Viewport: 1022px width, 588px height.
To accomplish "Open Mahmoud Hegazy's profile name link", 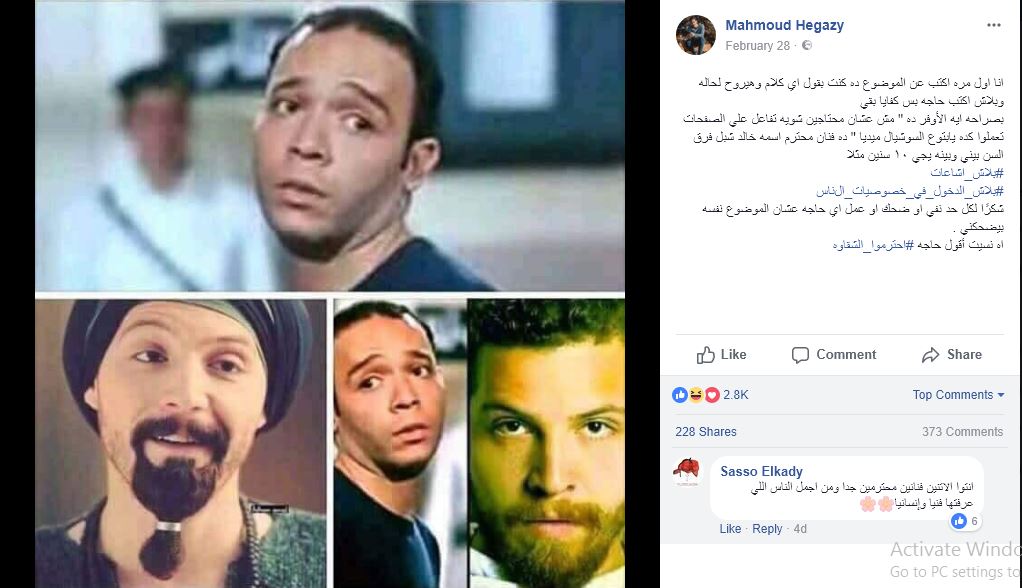I will click(784, 25).
